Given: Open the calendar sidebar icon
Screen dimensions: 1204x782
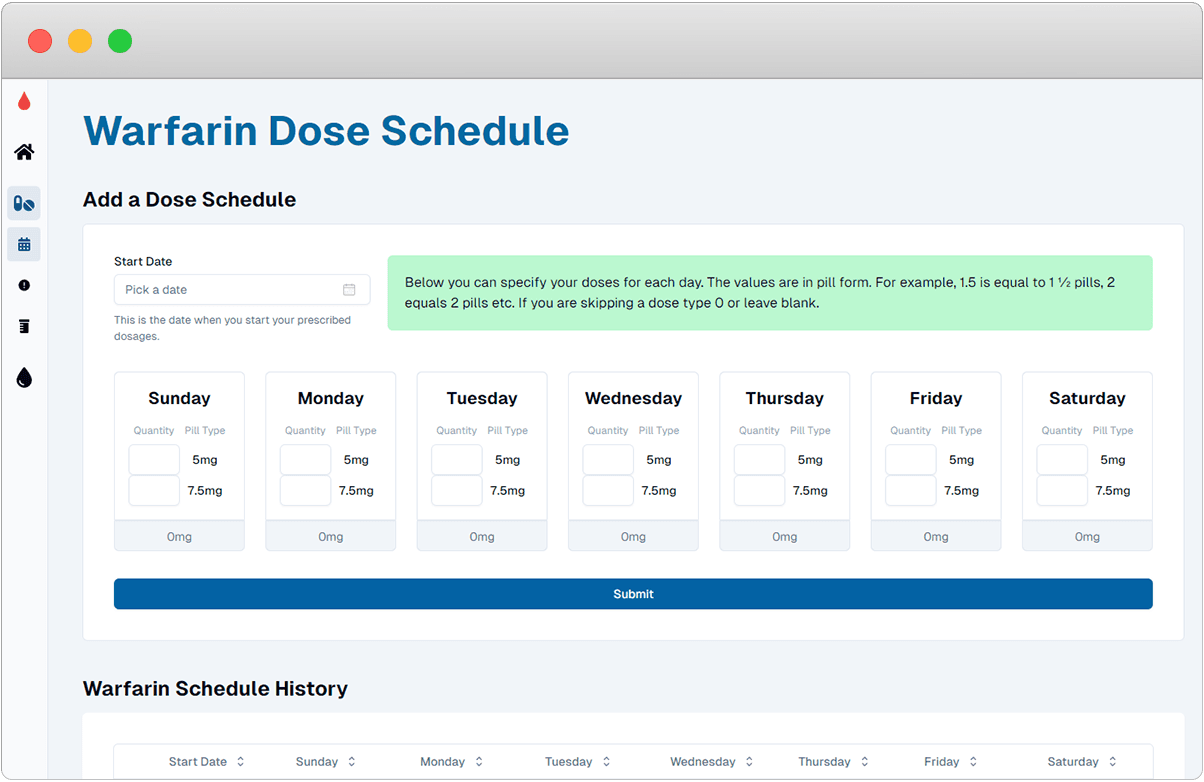Looking at the screenshot, I should [x=24, y=244].
